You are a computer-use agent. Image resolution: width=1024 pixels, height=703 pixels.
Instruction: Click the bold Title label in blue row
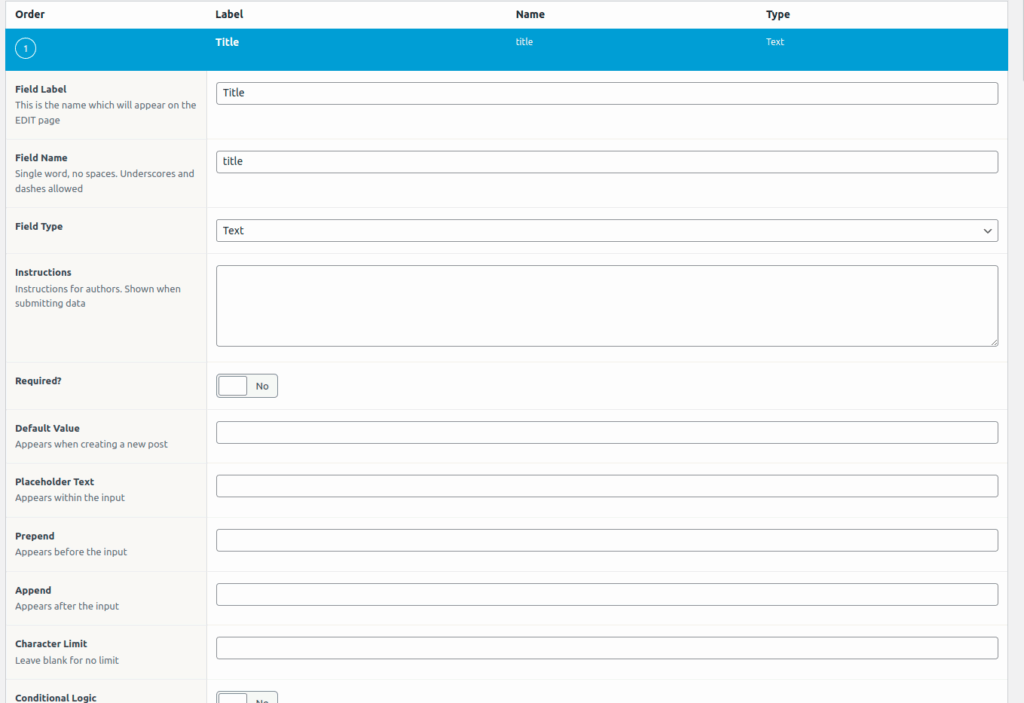pyautogui.click(x=227, y=43)
